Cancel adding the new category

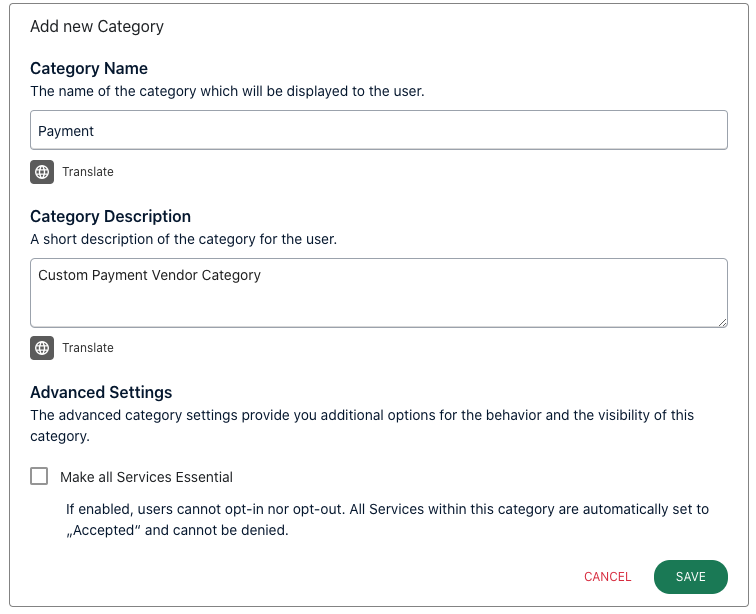(x=607, y=577)
